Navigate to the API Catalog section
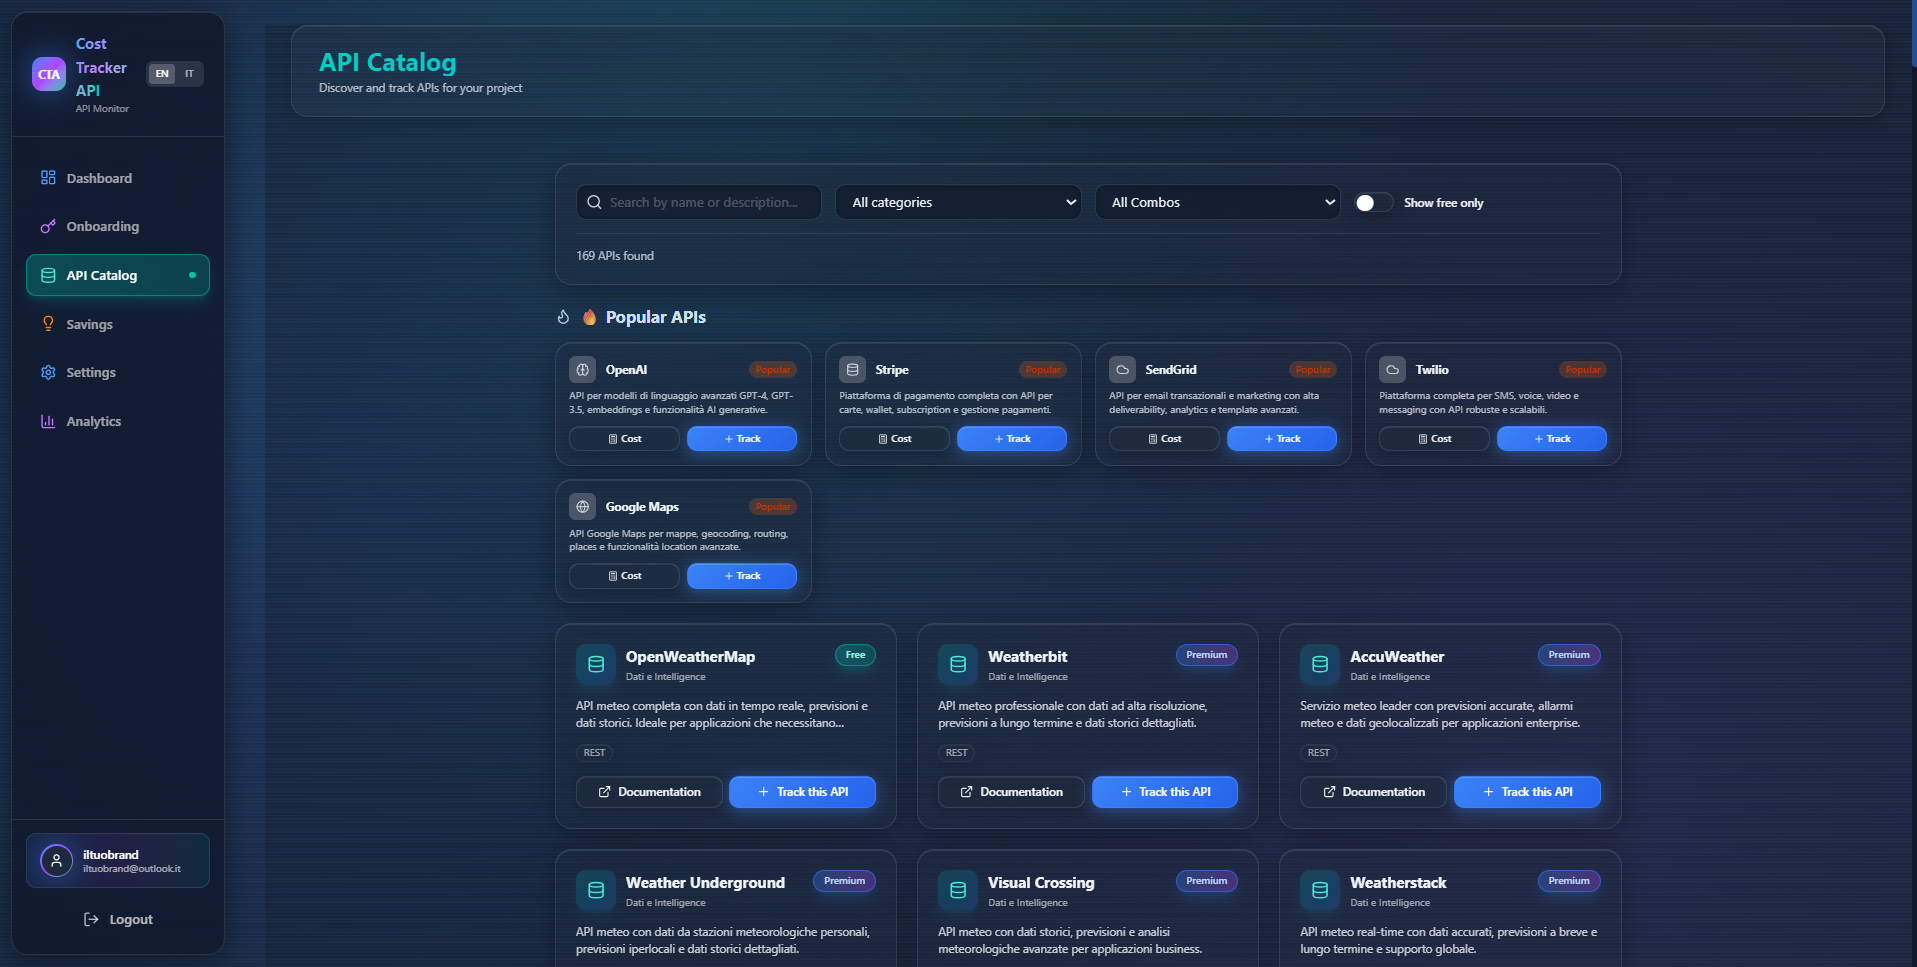 click(x=101, y=274)
